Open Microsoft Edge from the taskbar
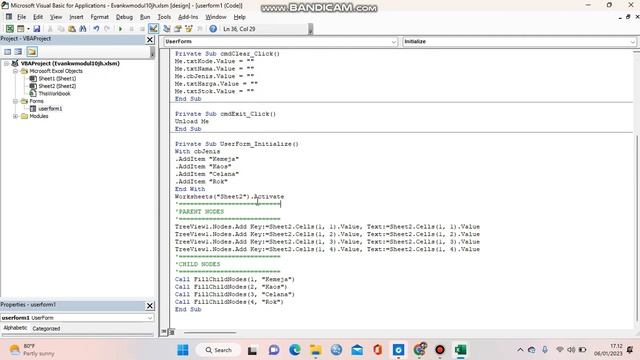Image resolution: width=640 pixels, height=360 pixels. point(295,350)
